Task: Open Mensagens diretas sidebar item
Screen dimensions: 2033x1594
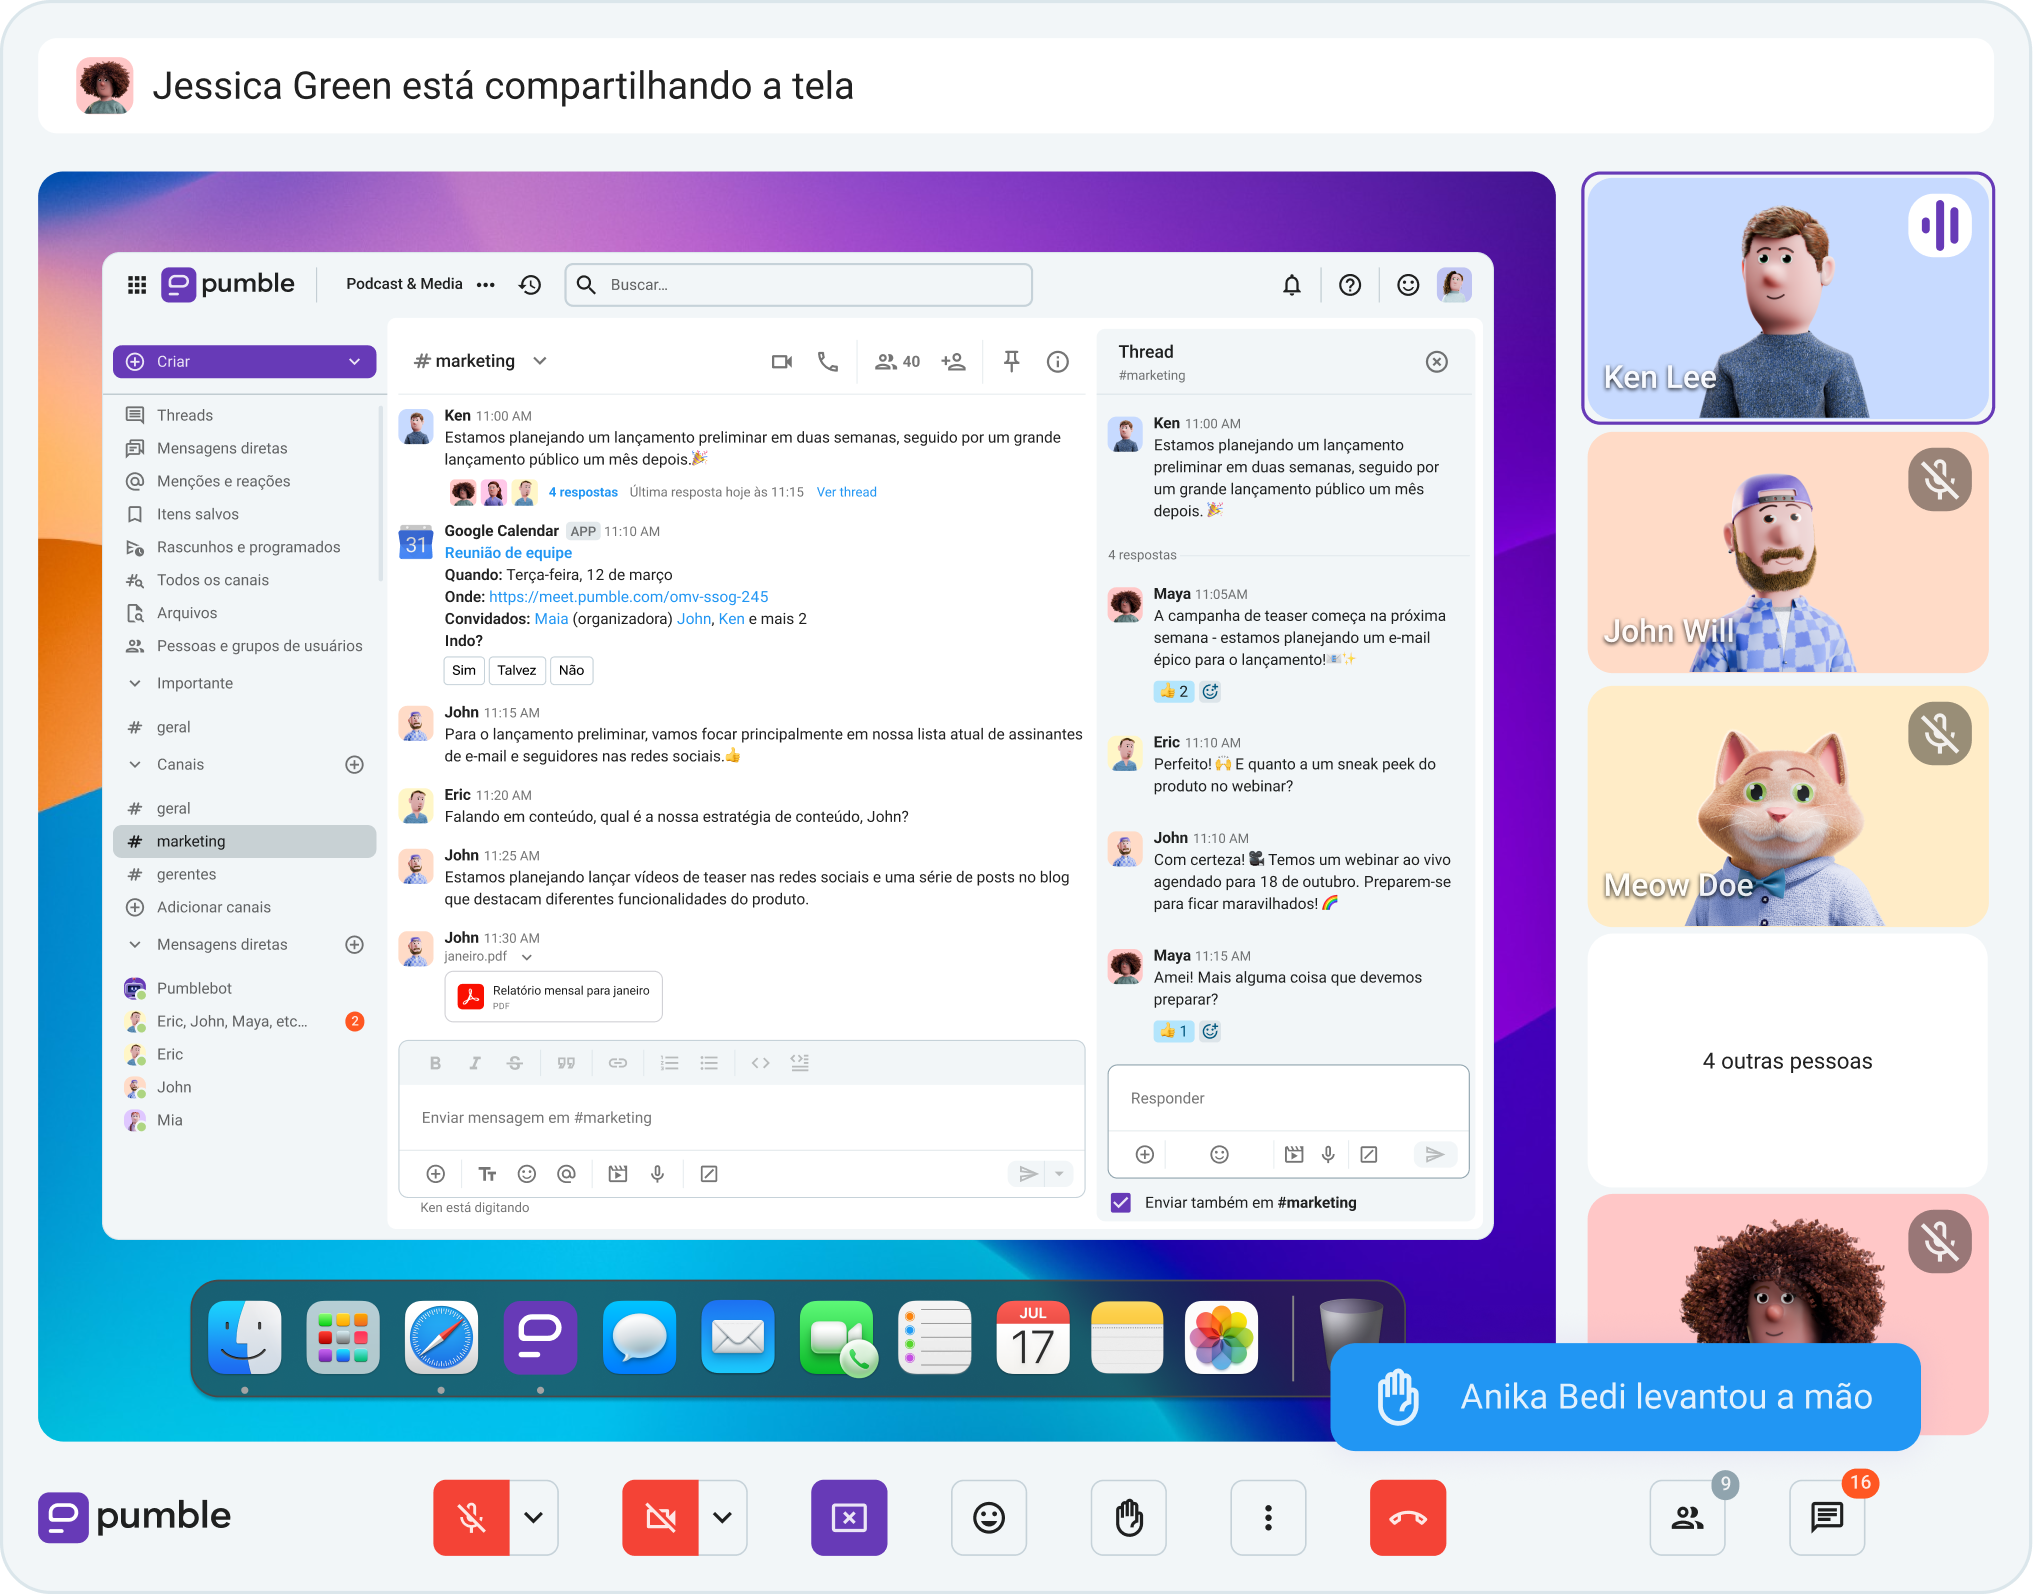Action: (x=222, y=448)
